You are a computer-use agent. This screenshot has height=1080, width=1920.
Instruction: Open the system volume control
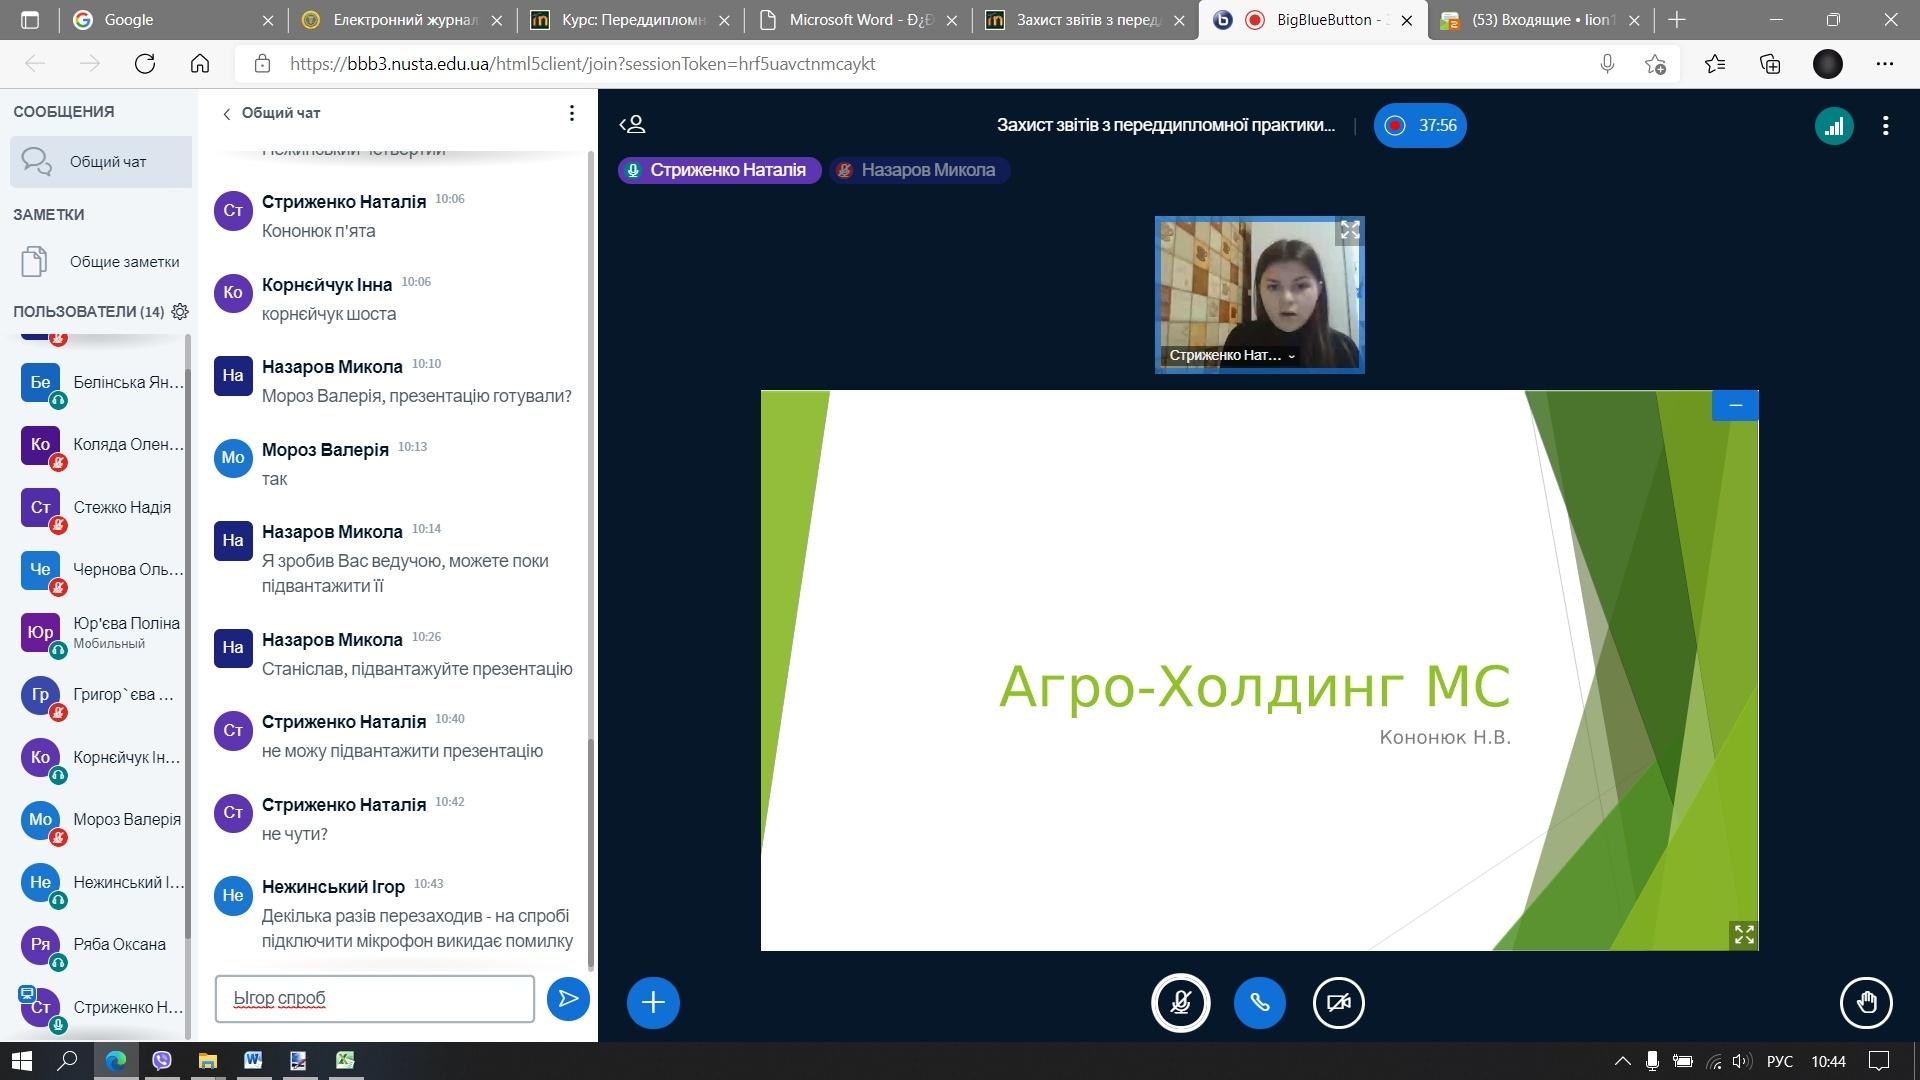coord(1742,1061)
